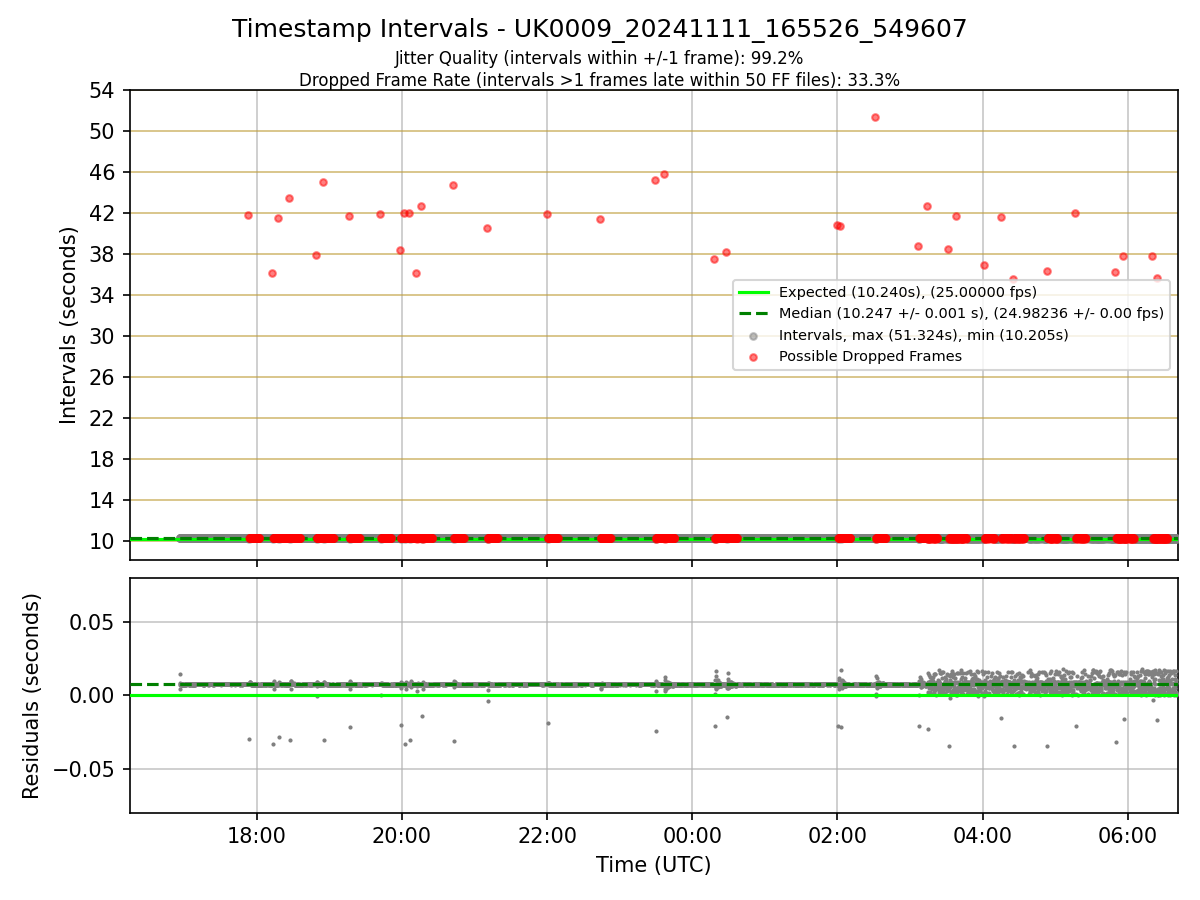The width and height of the screenshot is (1200, 900).
Task: Click the Intervals (seconds) y-axis label
Action: [68, 325]
